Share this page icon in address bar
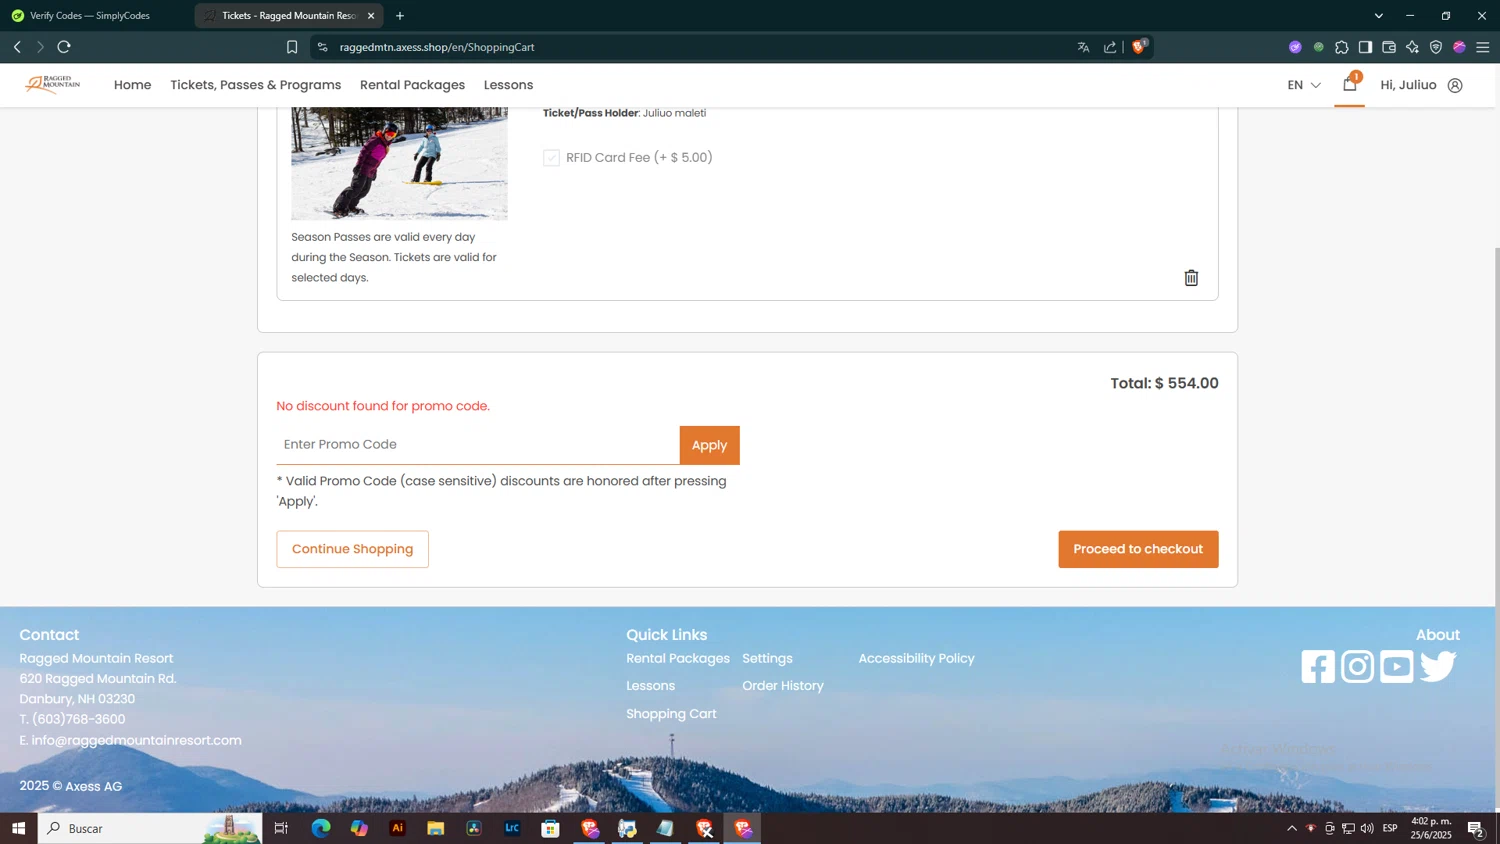 (1110, 47)
